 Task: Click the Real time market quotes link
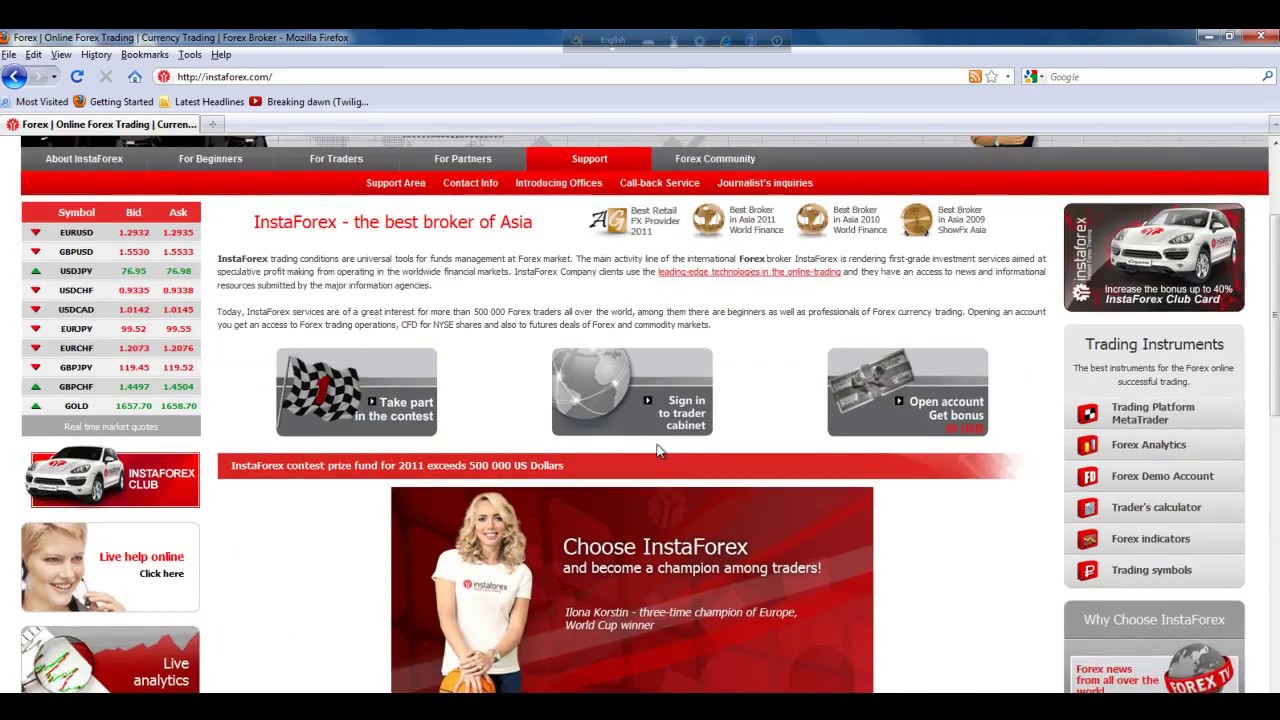point(111,427)
